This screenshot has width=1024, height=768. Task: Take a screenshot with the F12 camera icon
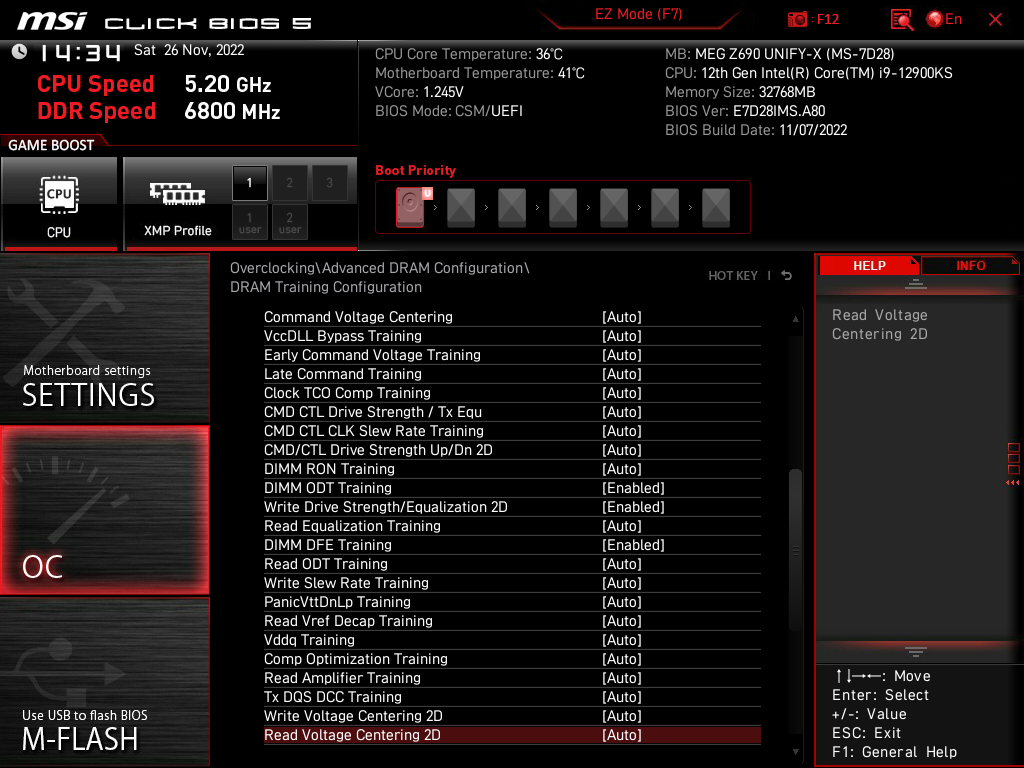click(x=797, y=20)
